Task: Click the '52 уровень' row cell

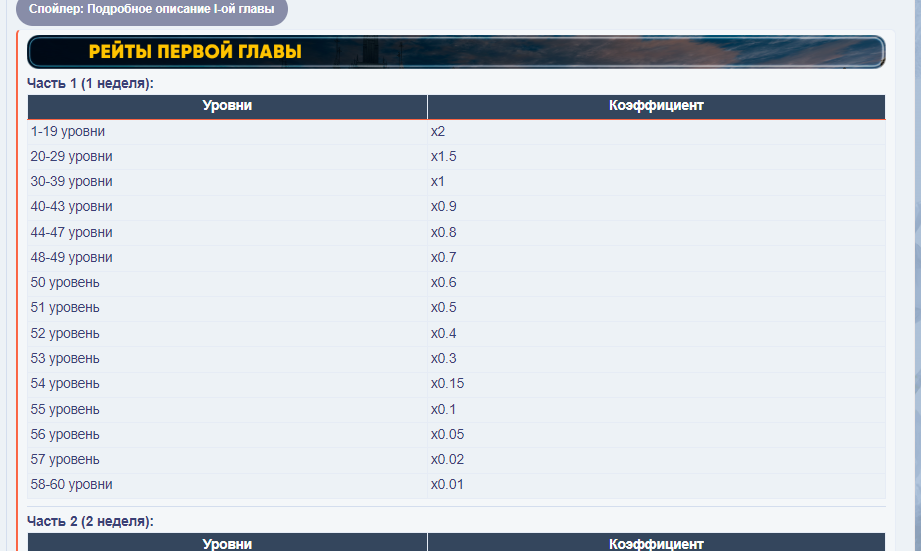Action: [x=65, y=333]
